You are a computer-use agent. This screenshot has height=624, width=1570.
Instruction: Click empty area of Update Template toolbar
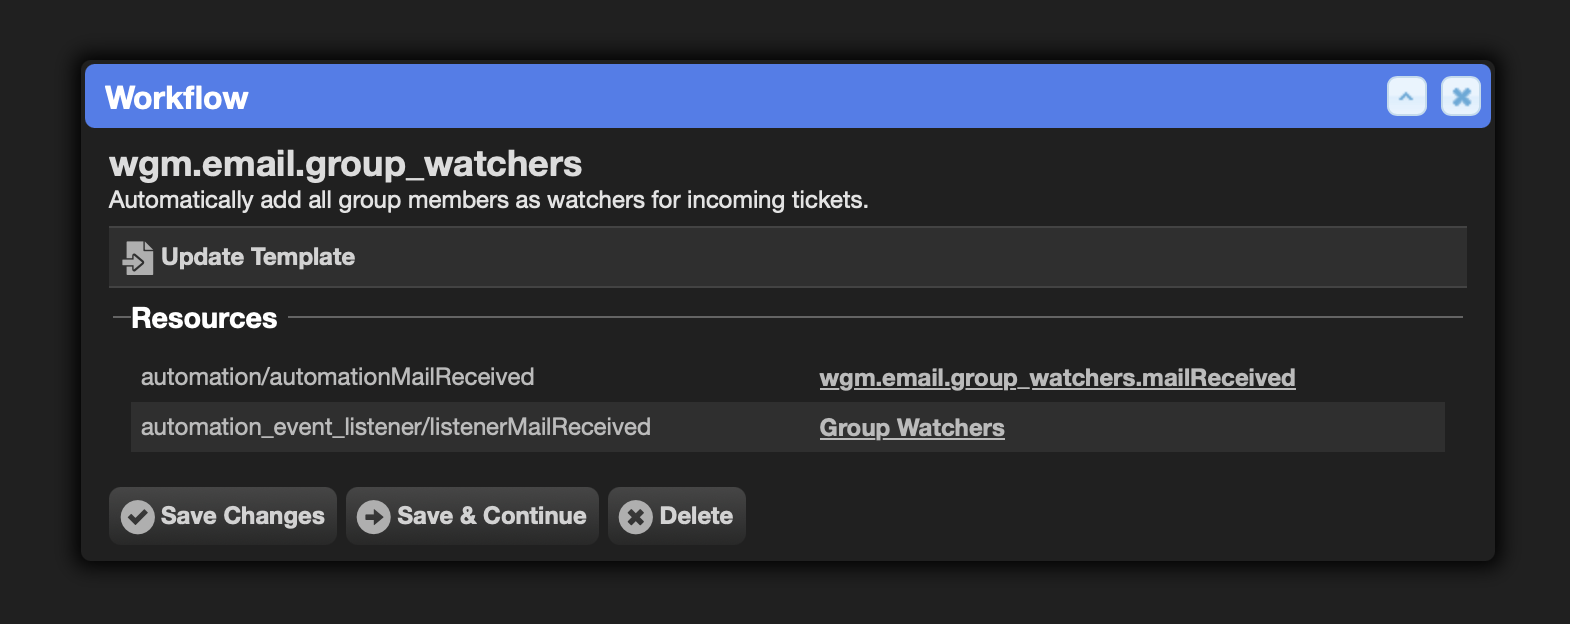pos(910,257)
